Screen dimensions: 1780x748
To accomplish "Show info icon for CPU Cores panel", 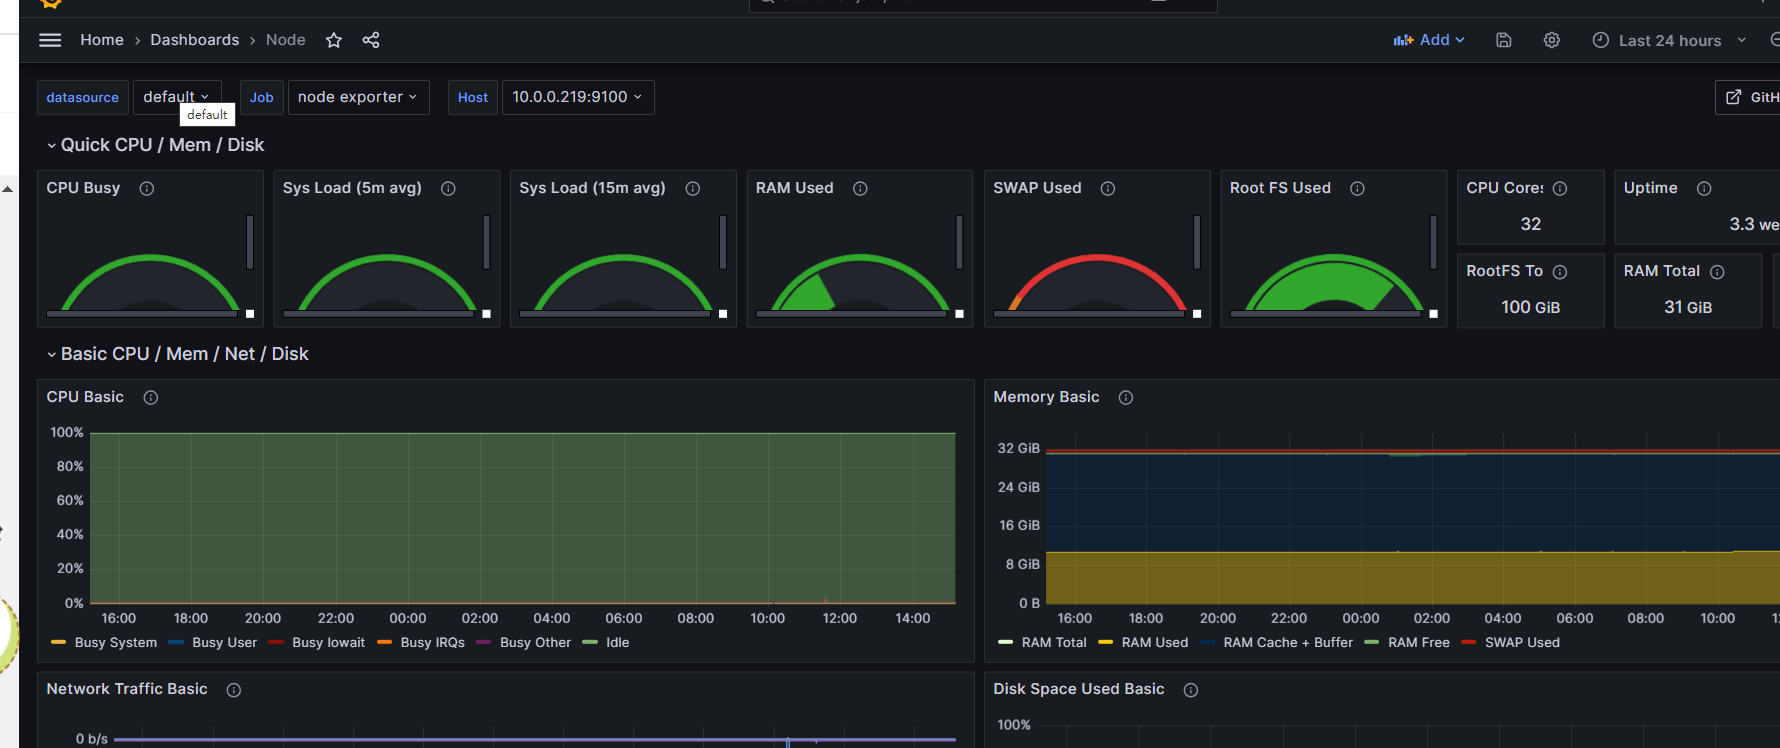I will click(1560, 188).
